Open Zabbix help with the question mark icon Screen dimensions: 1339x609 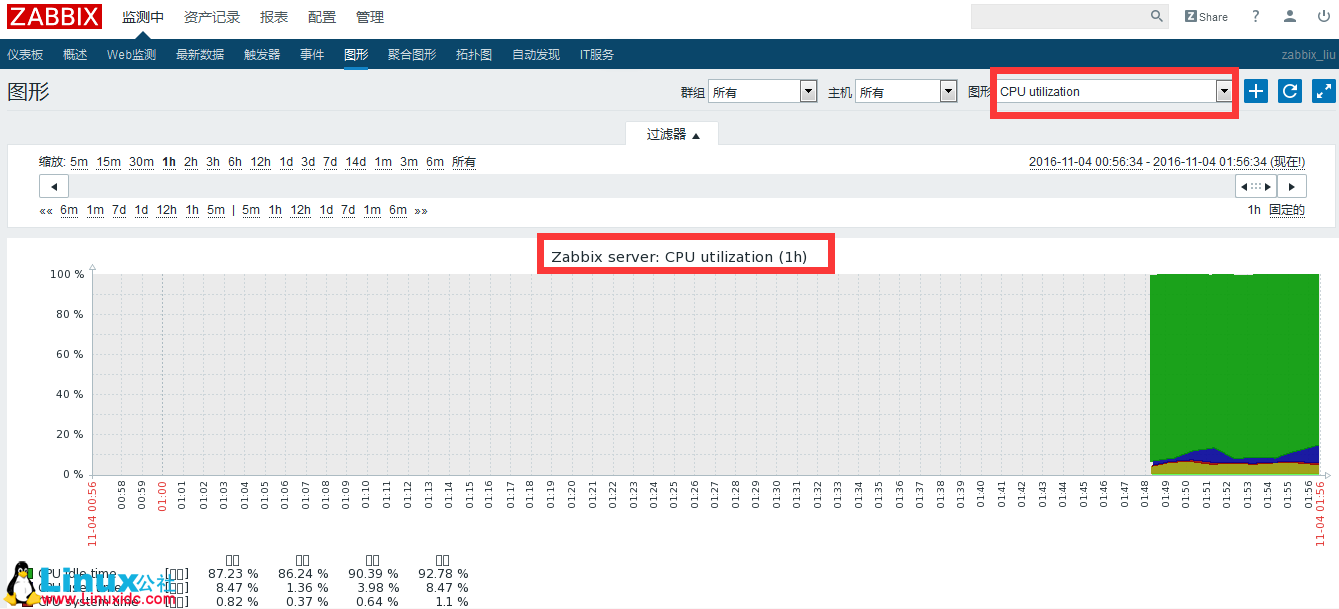pyautogui.click(x=1255, y=17)
